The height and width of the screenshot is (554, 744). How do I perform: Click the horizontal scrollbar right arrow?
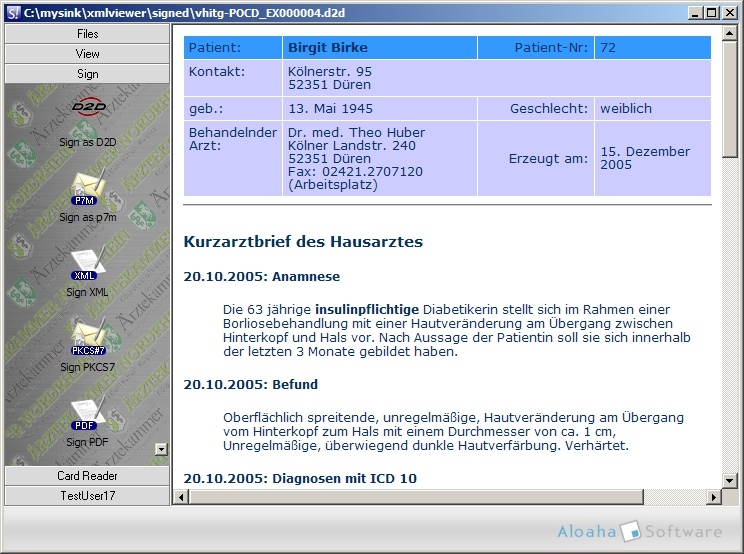click(714, 497)
